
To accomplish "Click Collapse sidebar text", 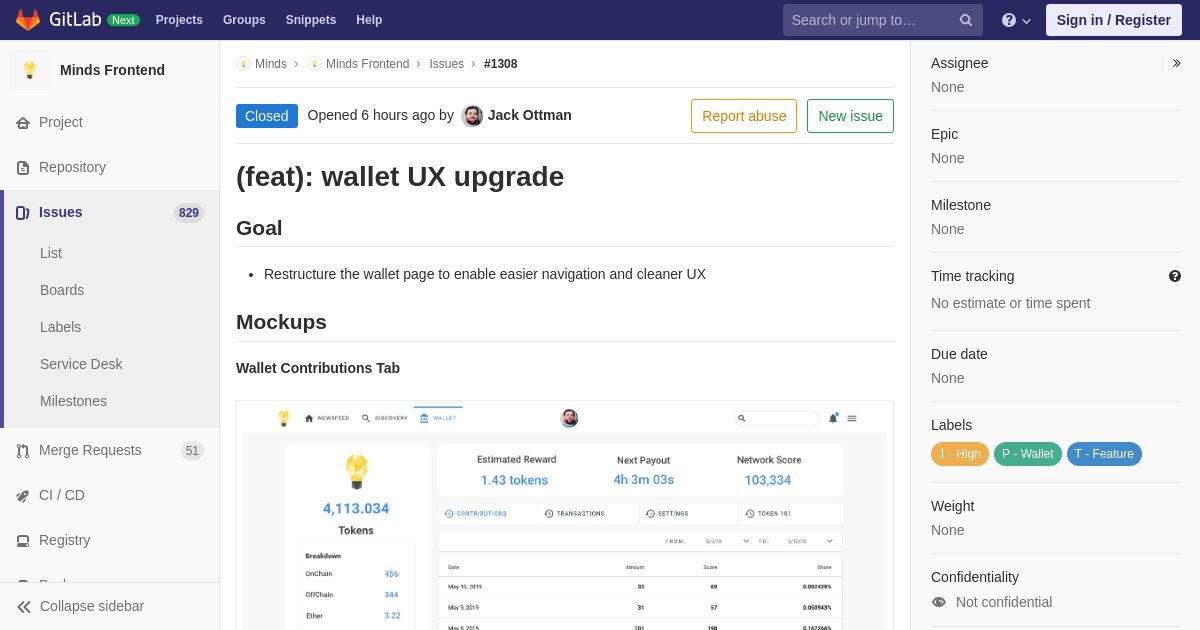I will point(92,606).
